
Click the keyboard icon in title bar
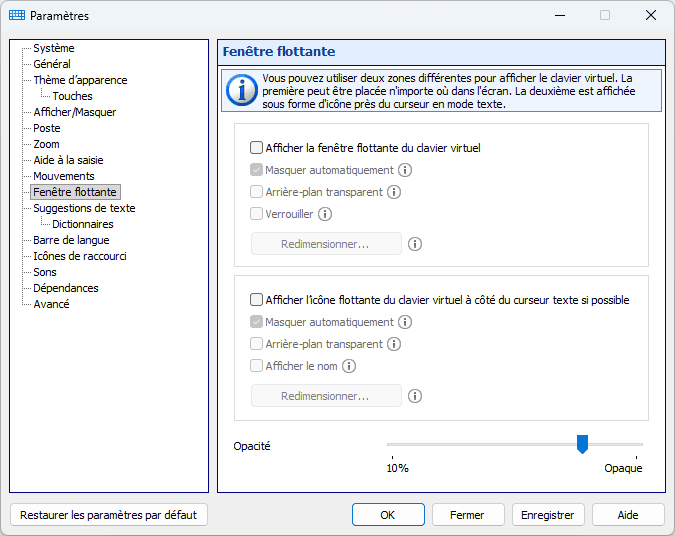point(17,15)
